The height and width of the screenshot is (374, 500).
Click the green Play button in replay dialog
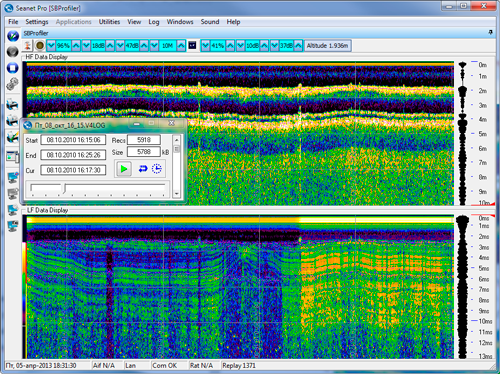pos(124,169)
